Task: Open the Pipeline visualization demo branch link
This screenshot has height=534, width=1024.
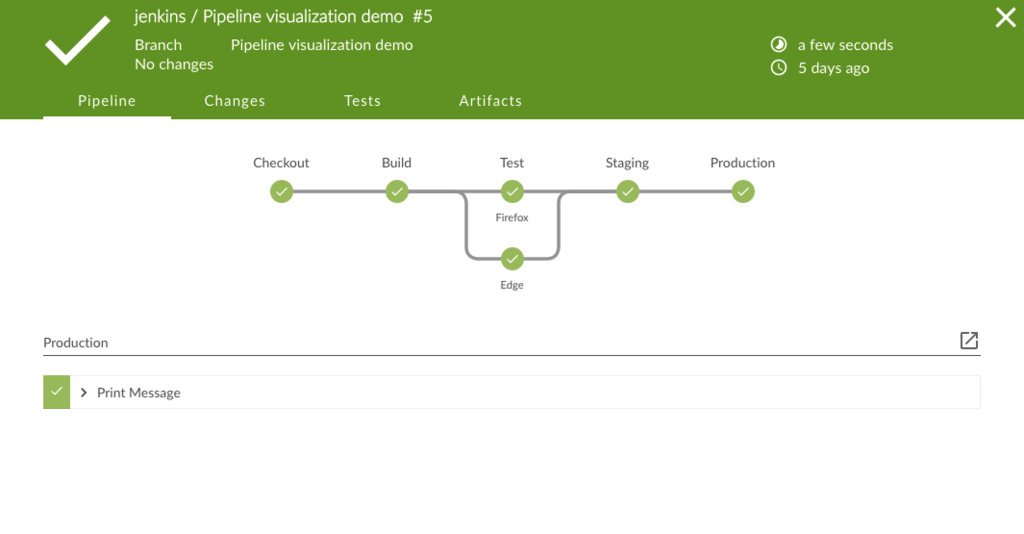Action: point(321,45)
